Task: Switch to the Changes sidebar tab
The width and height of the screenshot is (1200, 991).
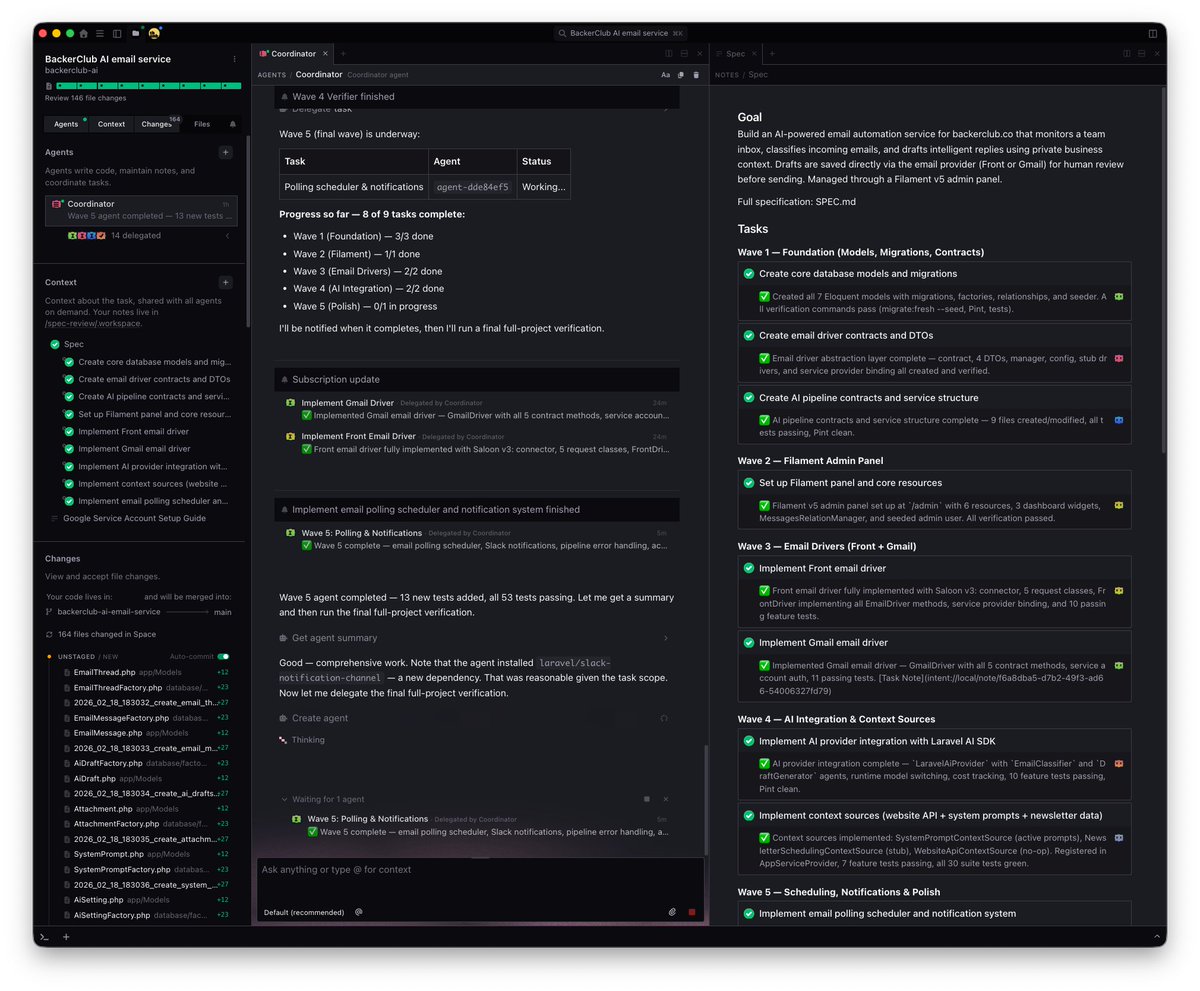Action: point(157,124)
